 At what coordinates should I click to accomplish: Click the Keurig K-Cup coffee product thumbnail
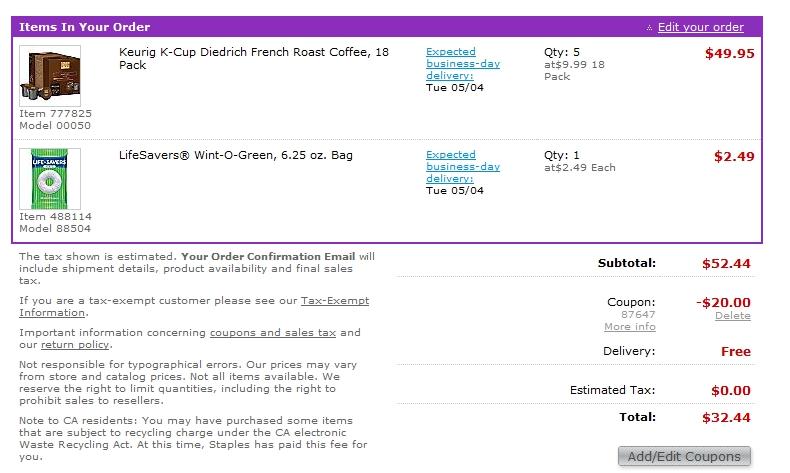pyautogui.click(x=50, y=76)
